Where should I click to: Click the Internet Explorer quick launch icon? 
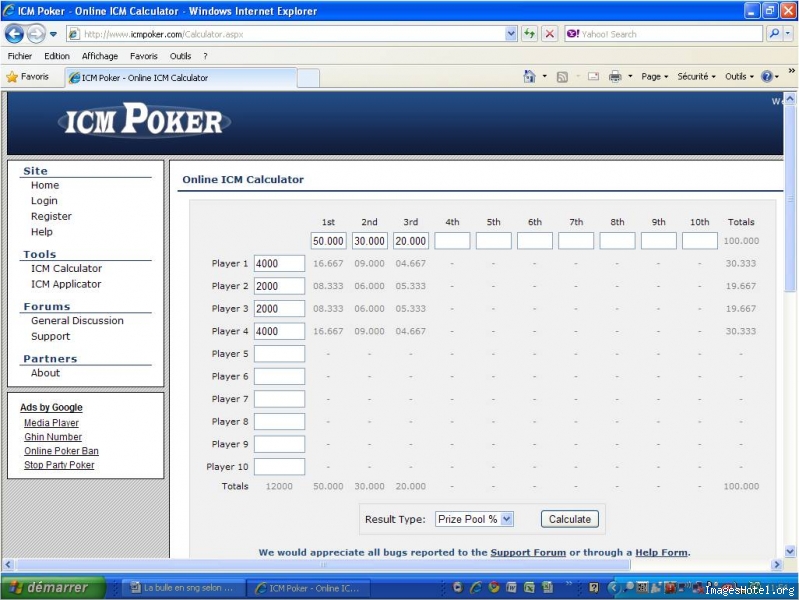pyautogui.click(x=475, y=587)
